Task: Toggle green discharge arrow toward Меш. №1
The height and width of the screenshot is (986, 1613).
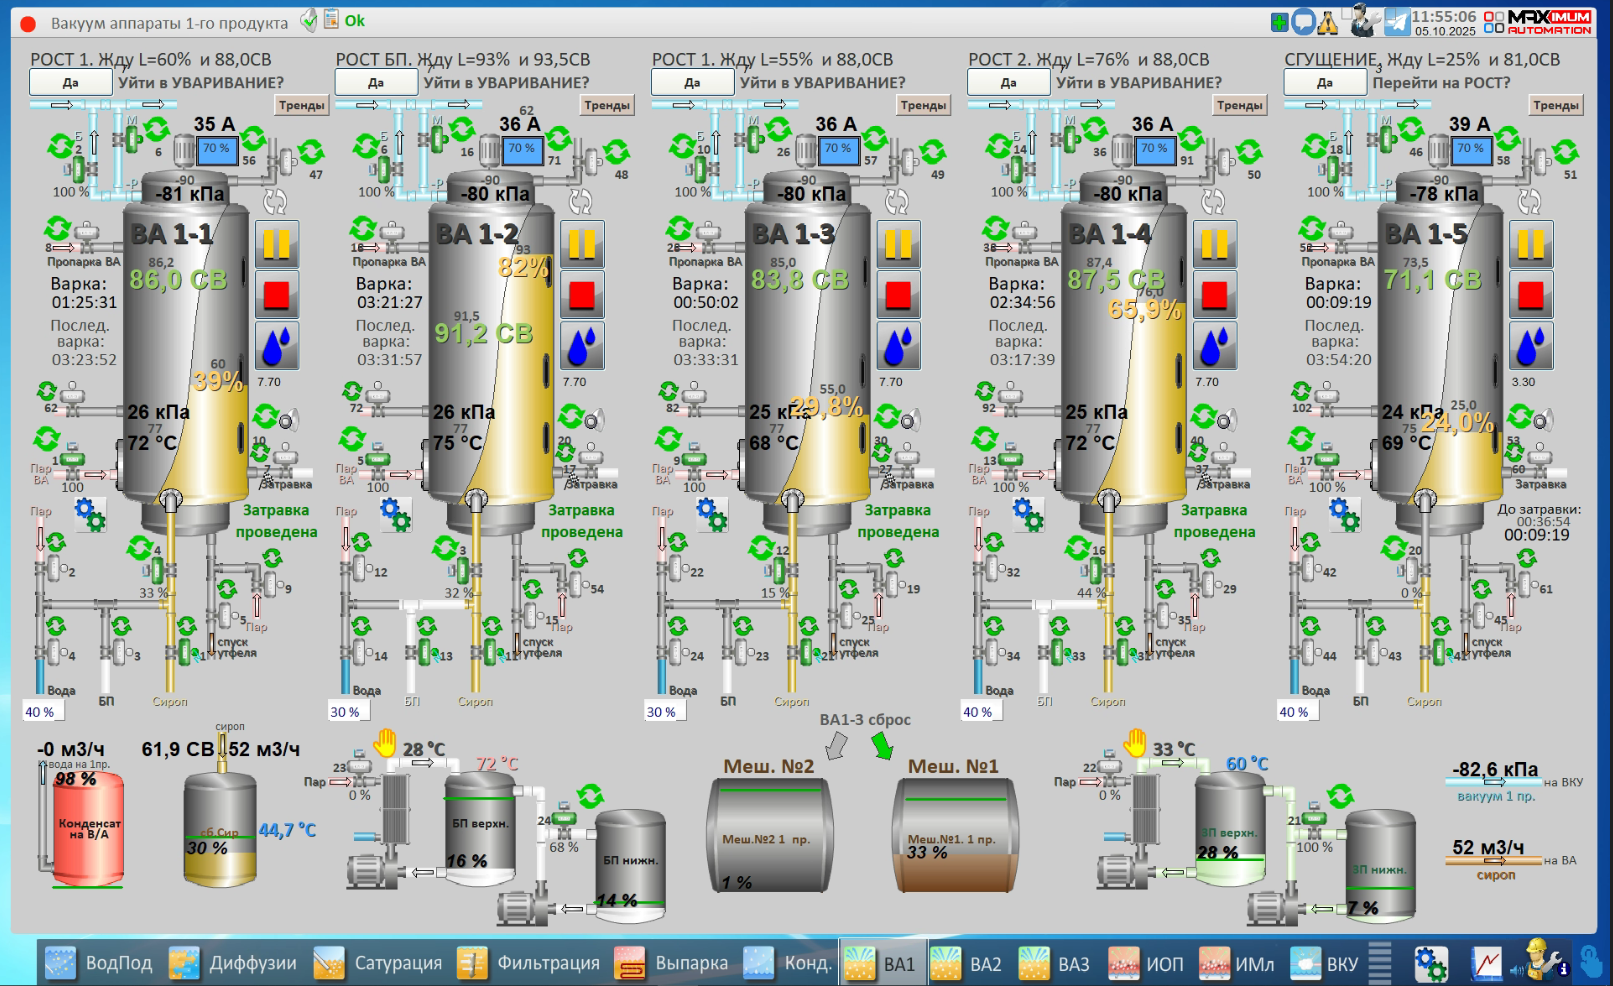Action: [881, 746]
